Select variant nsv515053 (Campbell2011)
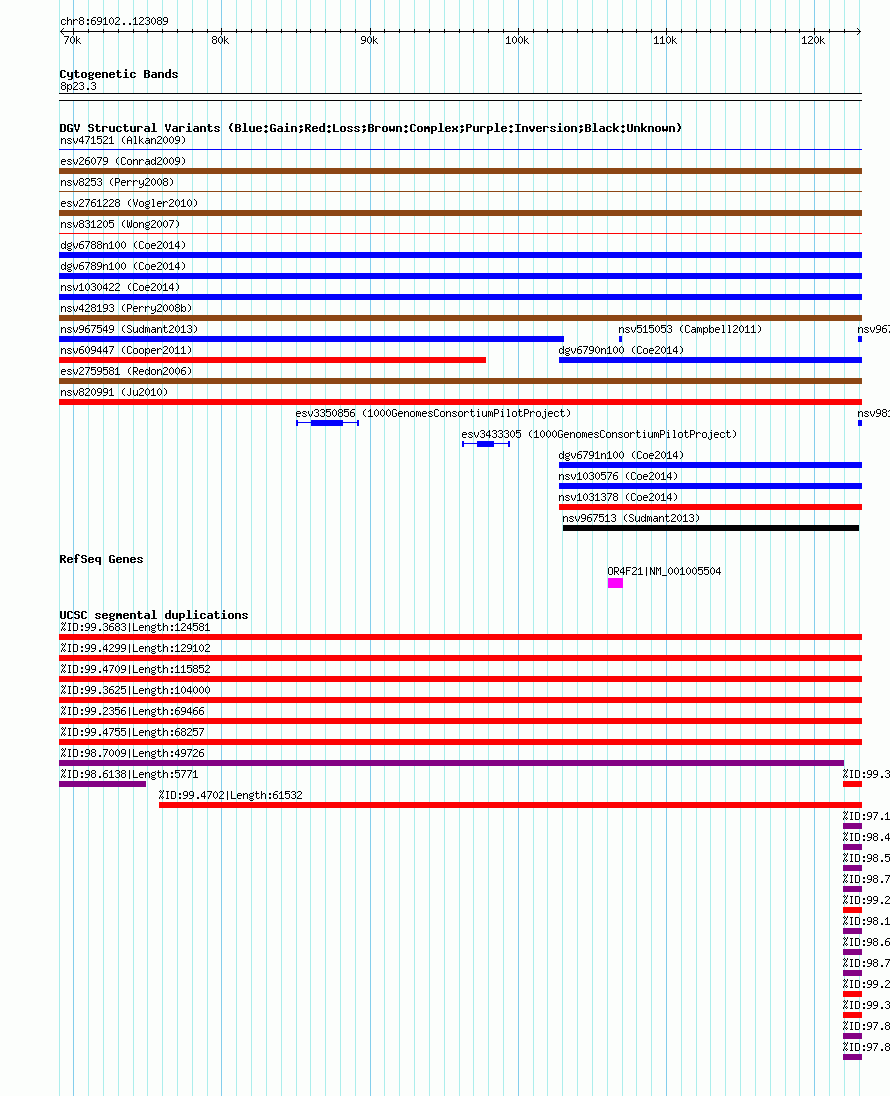Image resolution: width=890 pixels, height=1096 pixels. point(690,329)
